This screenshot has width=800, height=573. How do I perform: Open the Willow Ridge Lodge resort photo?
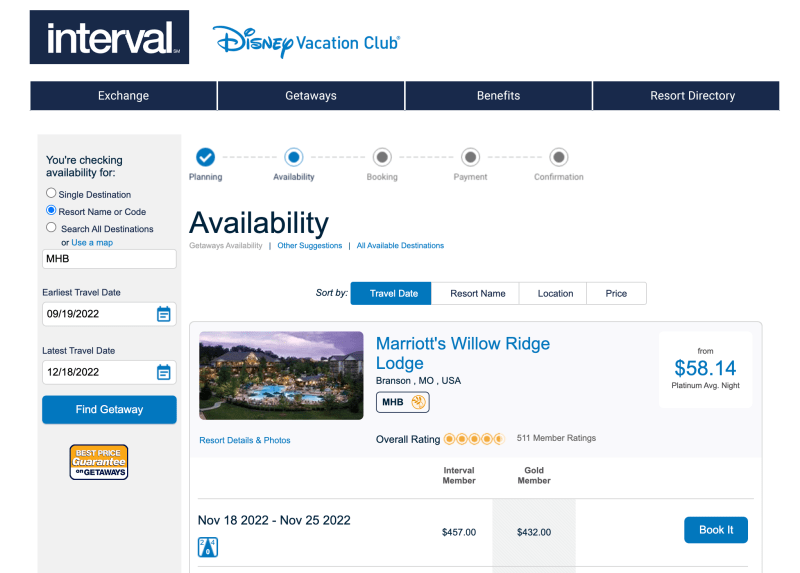(x=281, y=376)
